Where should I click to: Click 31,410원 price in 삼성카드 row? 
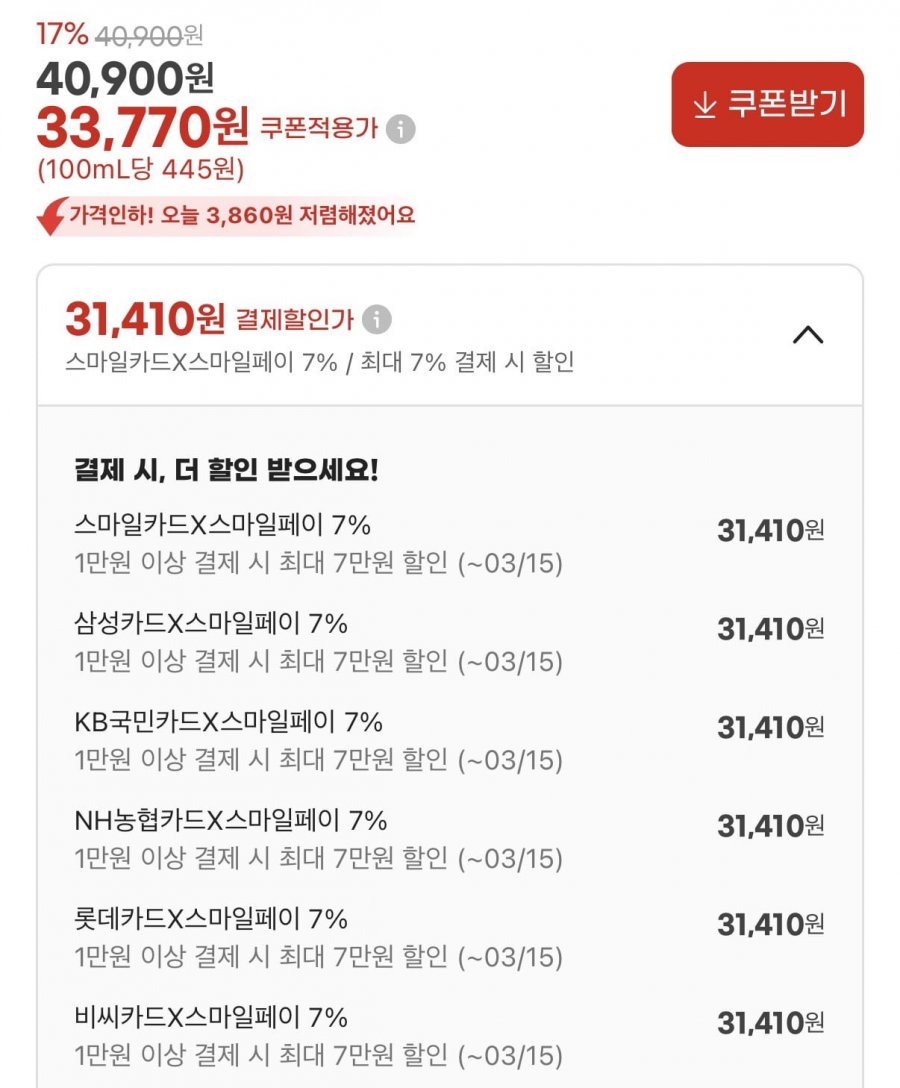click(769, 629)
